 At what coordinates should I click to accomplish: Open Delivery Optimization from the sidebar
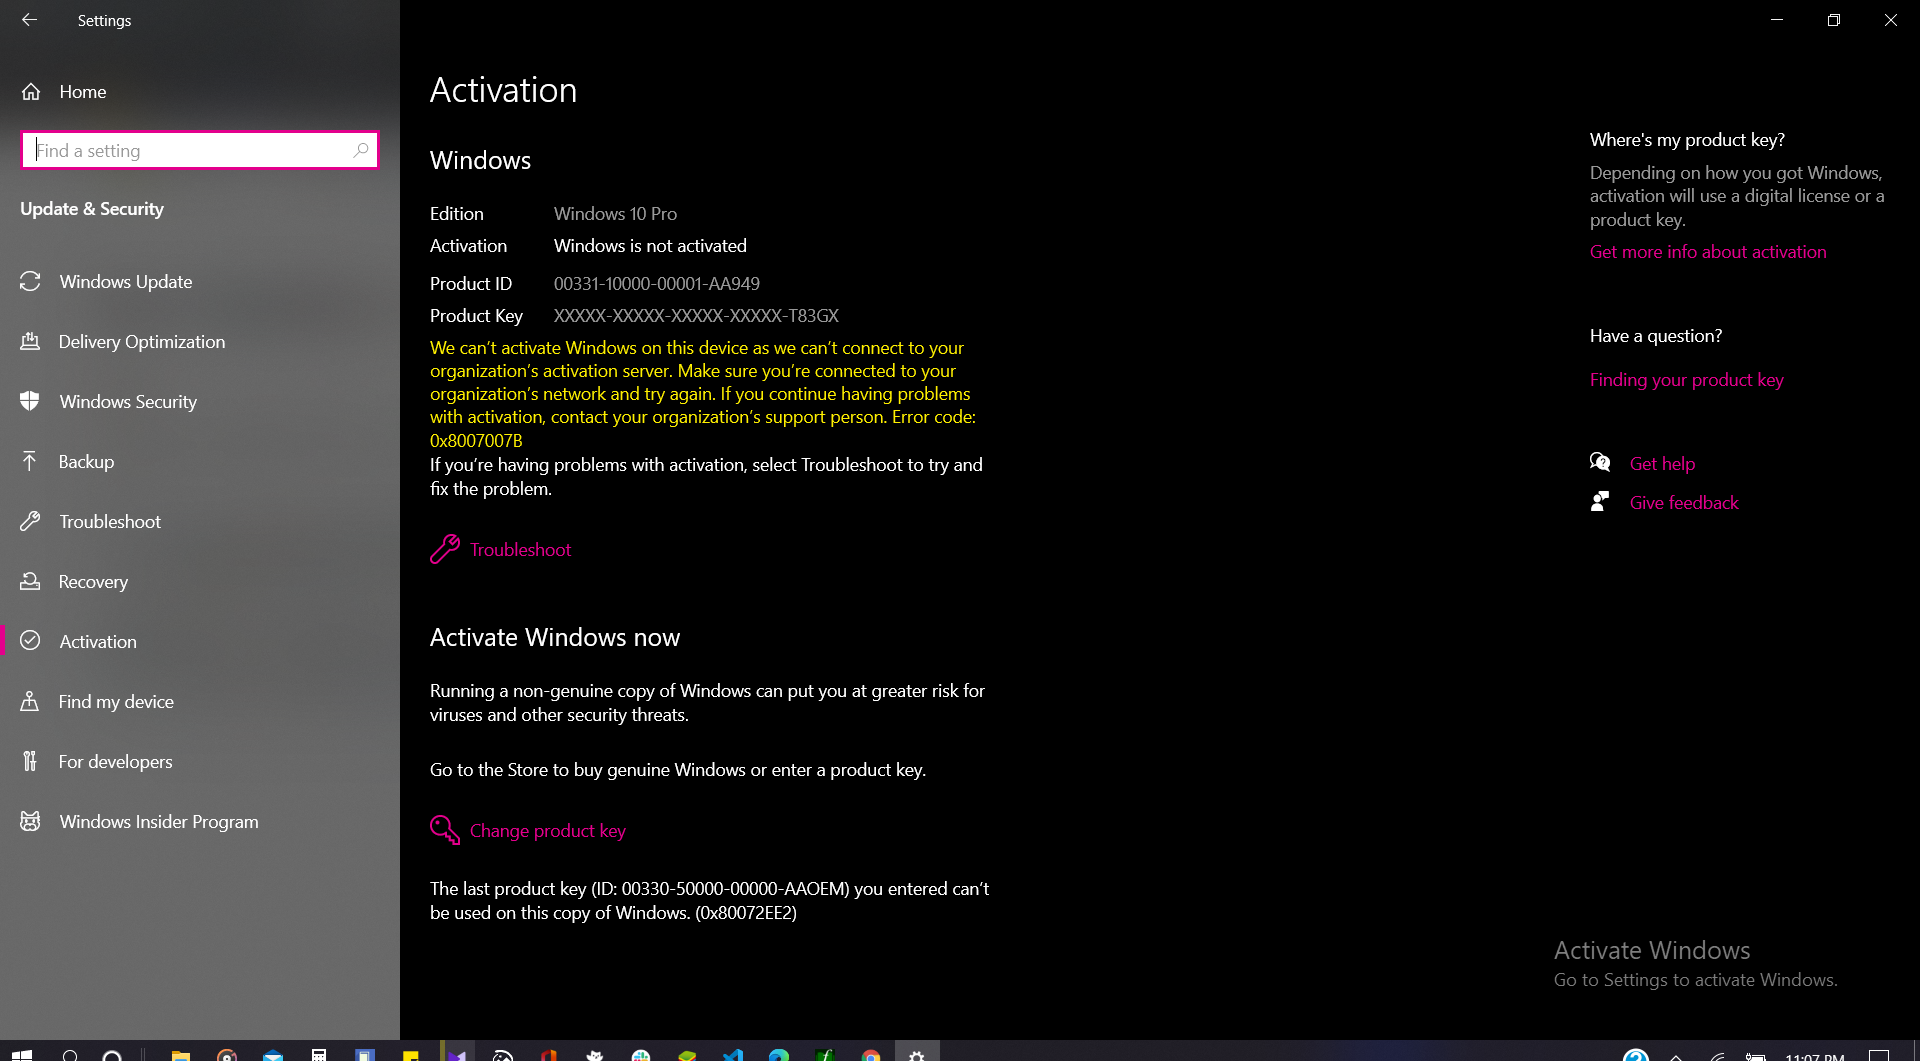point(200,342)
